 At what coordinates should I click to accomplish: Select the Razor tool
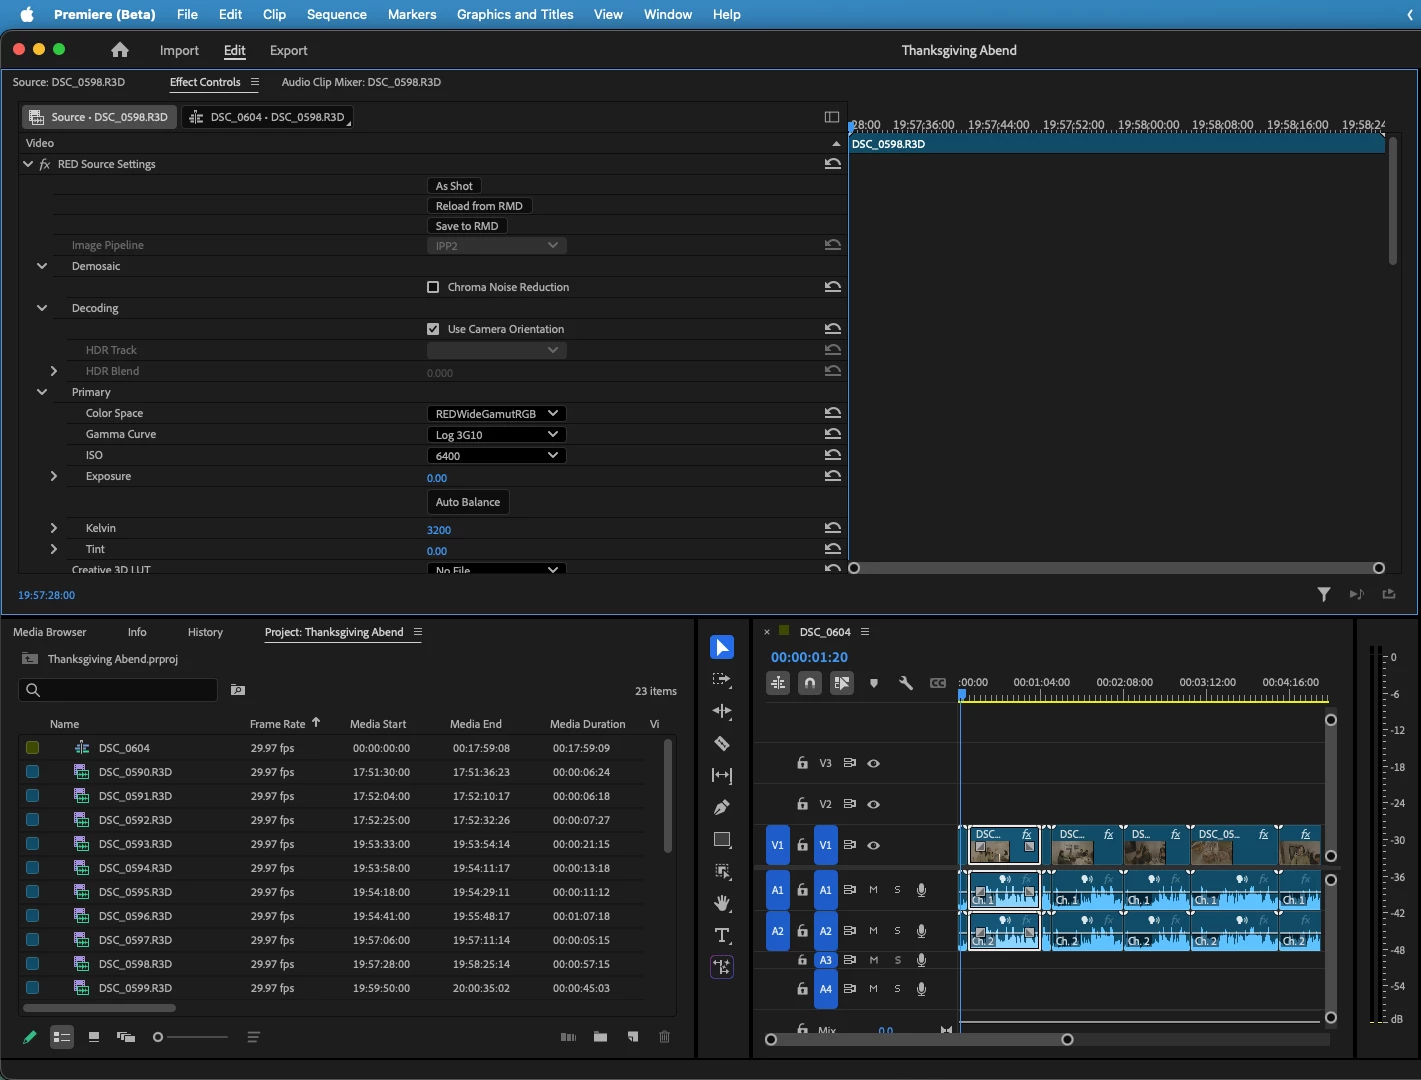click(722, 743)
